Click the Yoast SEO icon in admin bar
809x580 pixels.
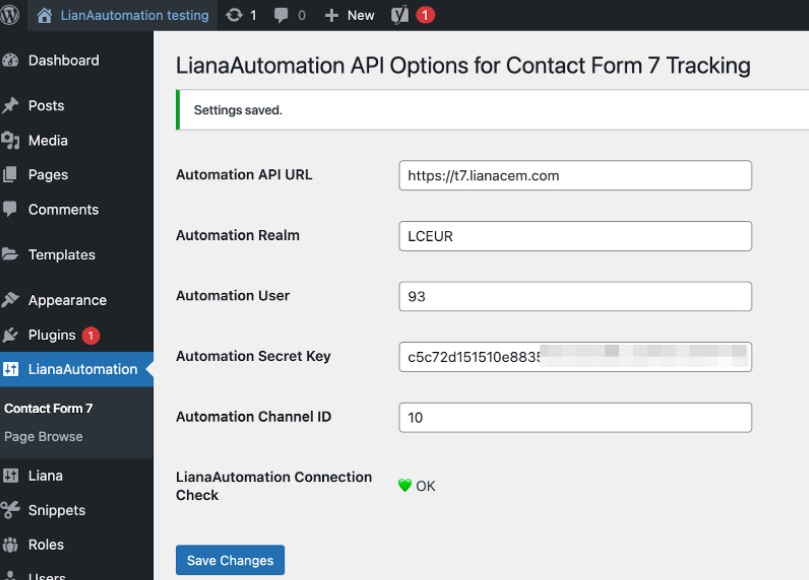coord(399,15)
